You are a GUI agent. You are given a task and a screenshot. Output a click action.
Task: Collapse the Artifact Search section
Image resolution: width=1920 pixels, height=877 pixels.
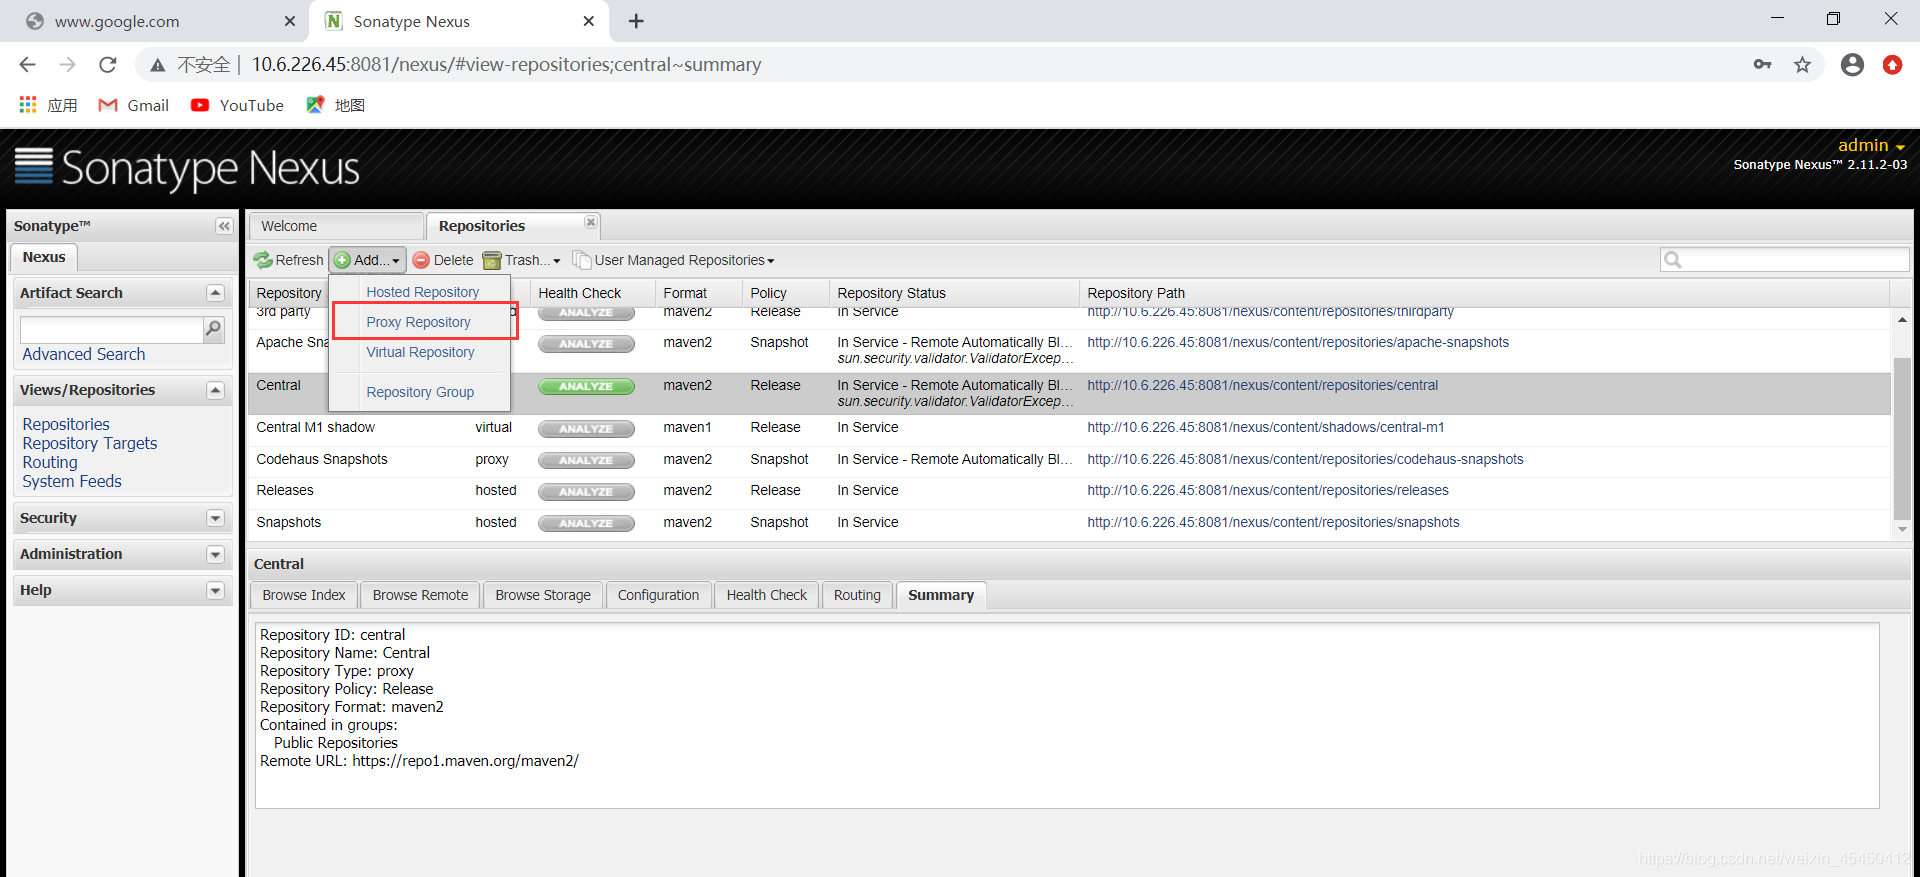(215, 293)
